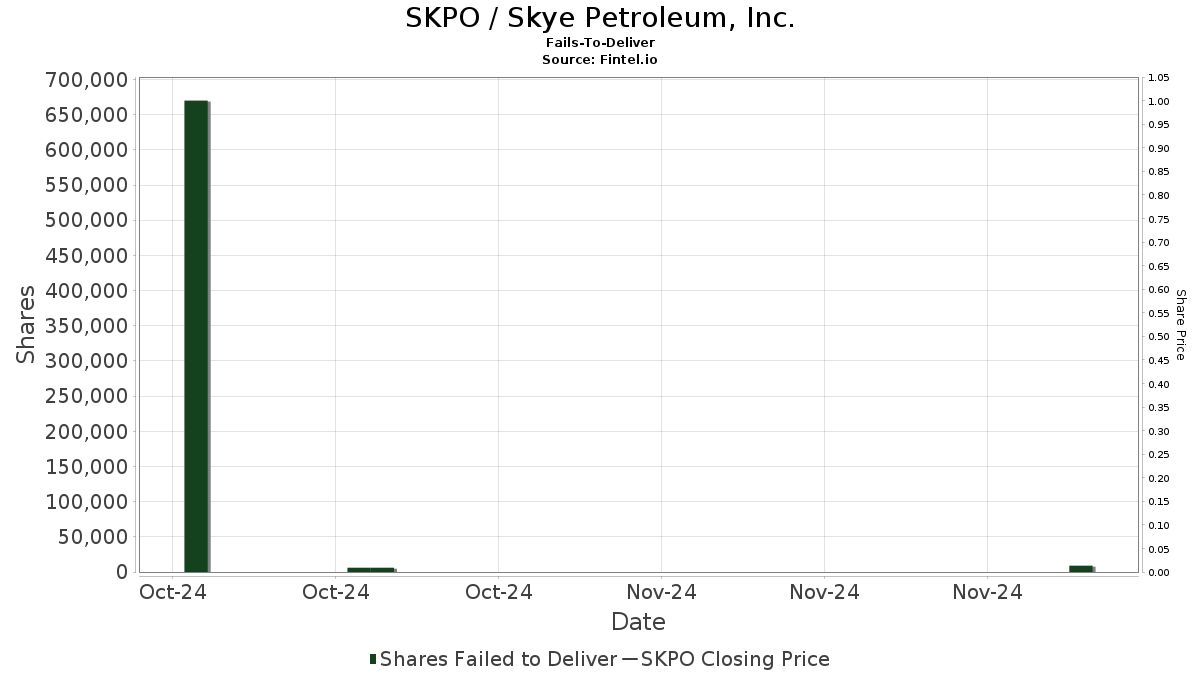Click the first Nov-24 date tick label
This screenshot has height=675, width=1200.
661,592
